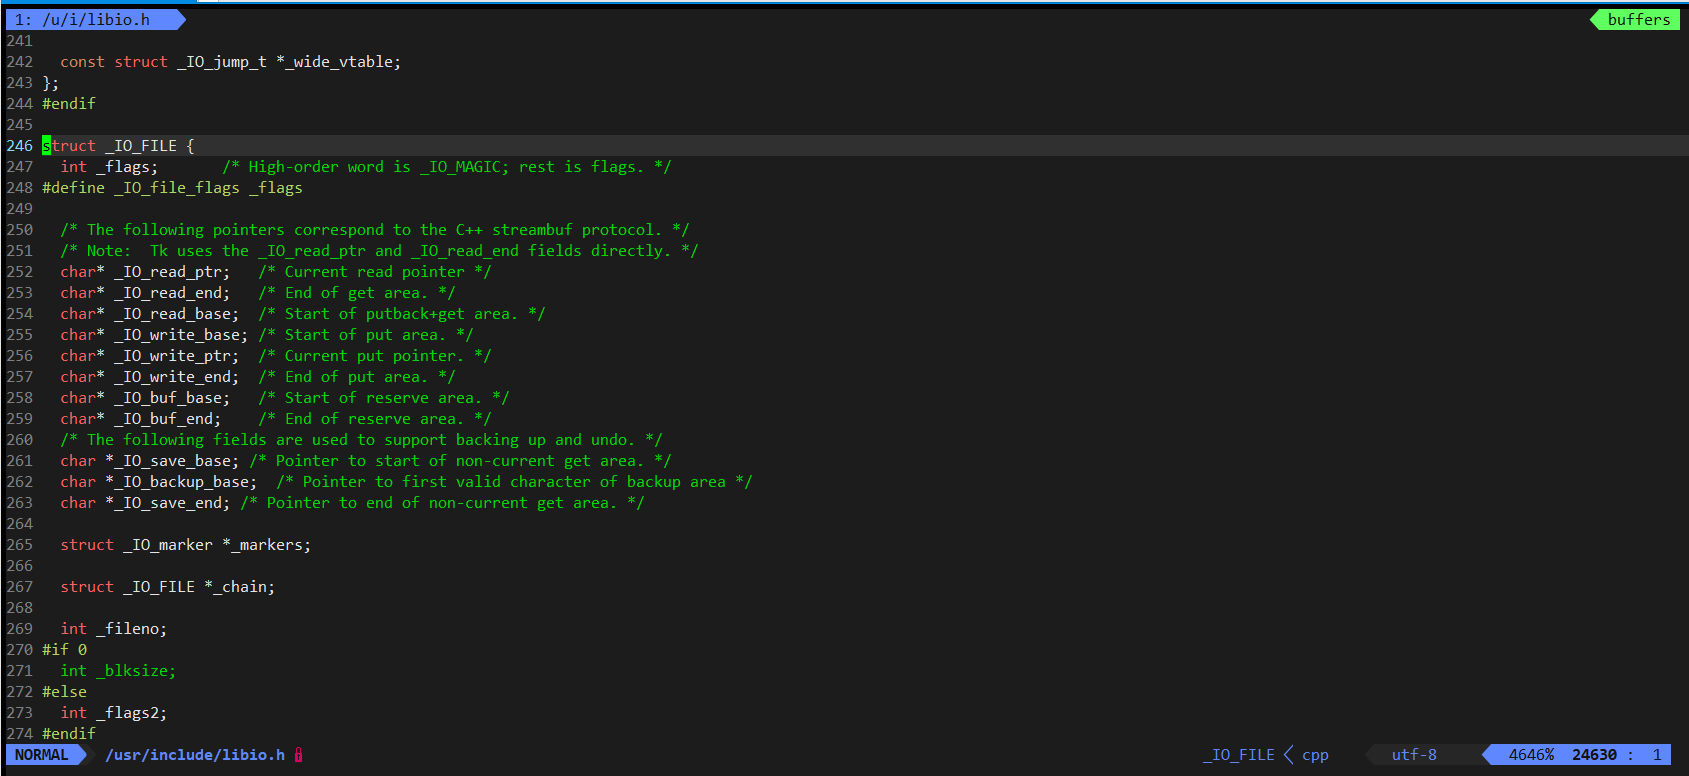
Task: Click '_IO_read_end;' declaration on line 253
Action: click(172, 293)
